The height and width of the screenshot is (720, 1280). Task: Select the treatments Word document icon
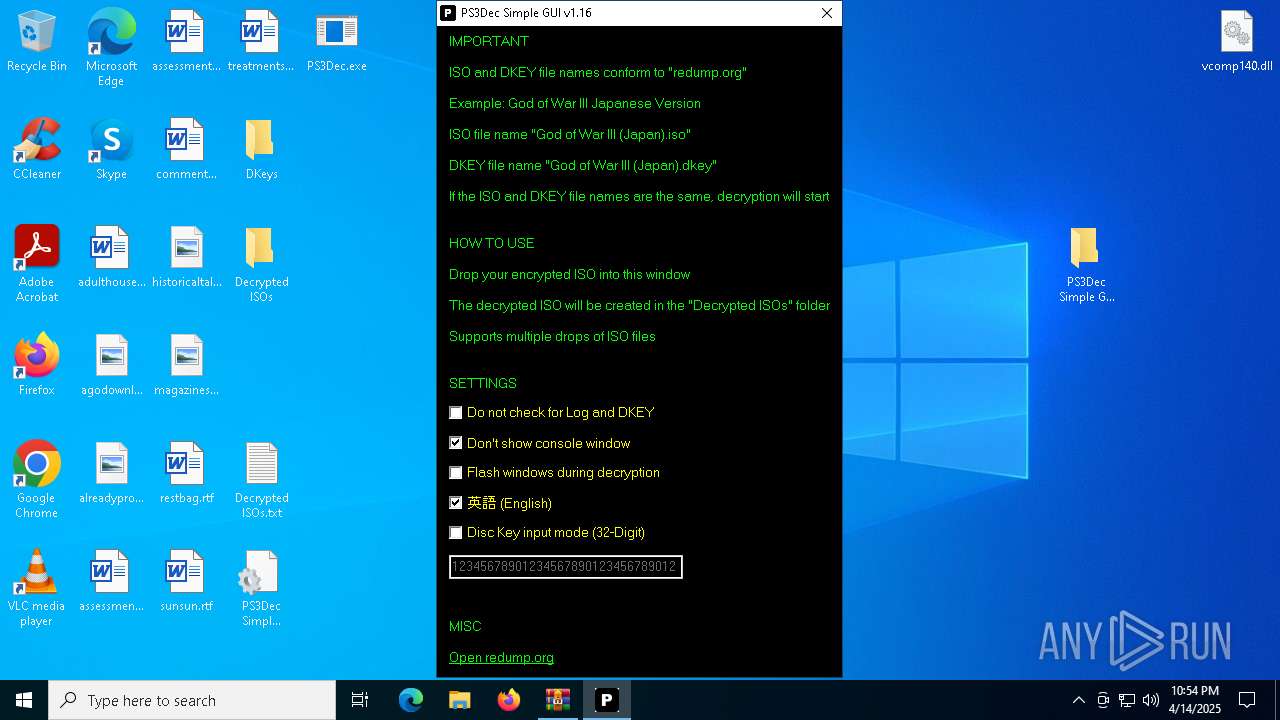[260, 42]
